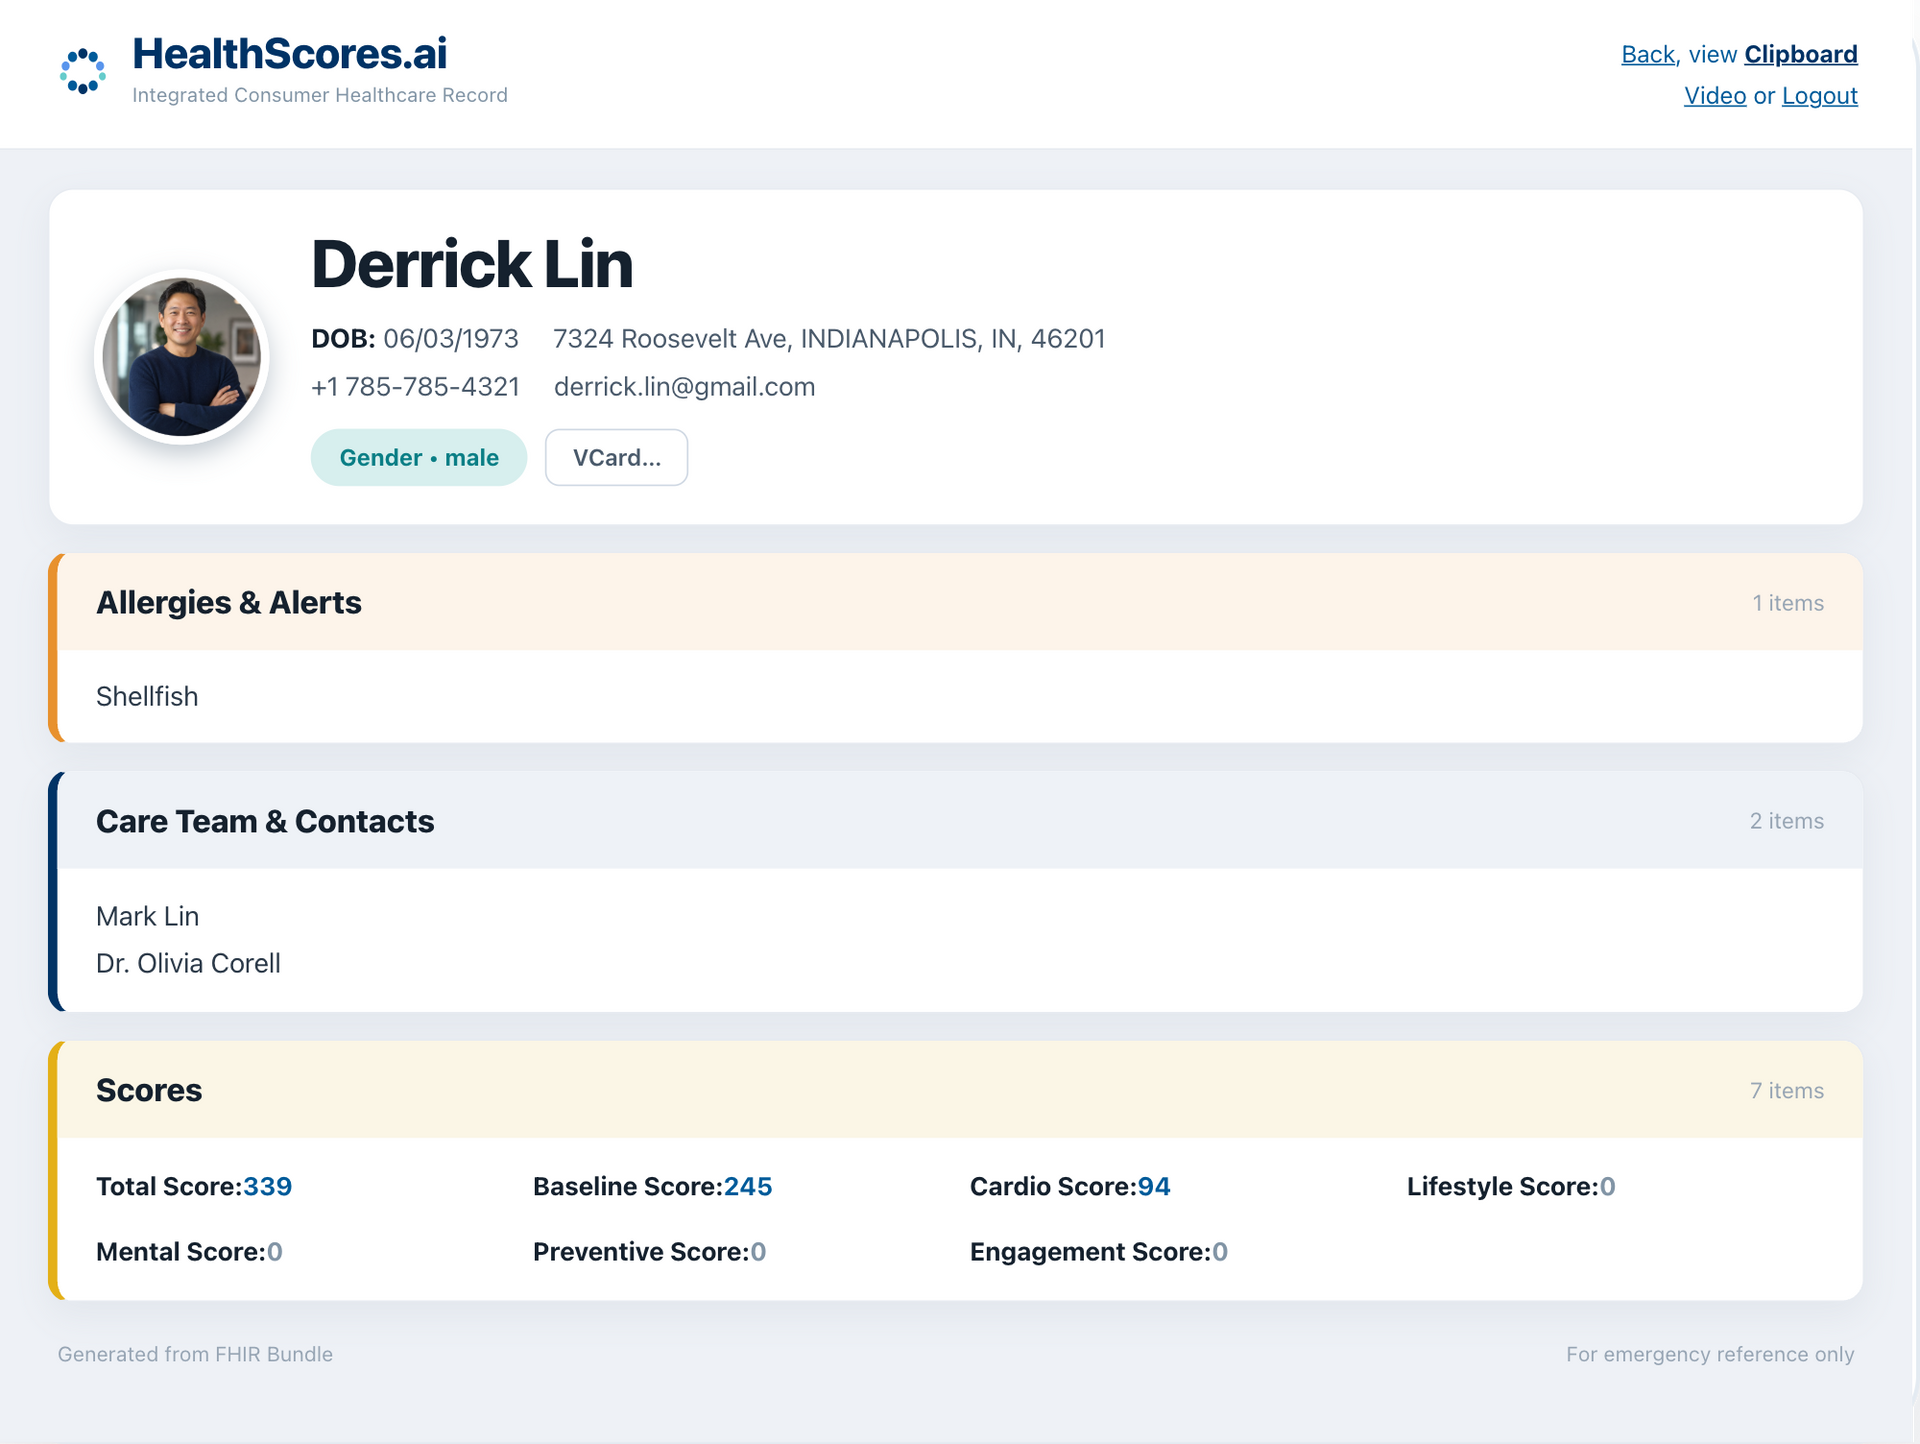Click the Total Score value 339

(x=268, y=1187)
